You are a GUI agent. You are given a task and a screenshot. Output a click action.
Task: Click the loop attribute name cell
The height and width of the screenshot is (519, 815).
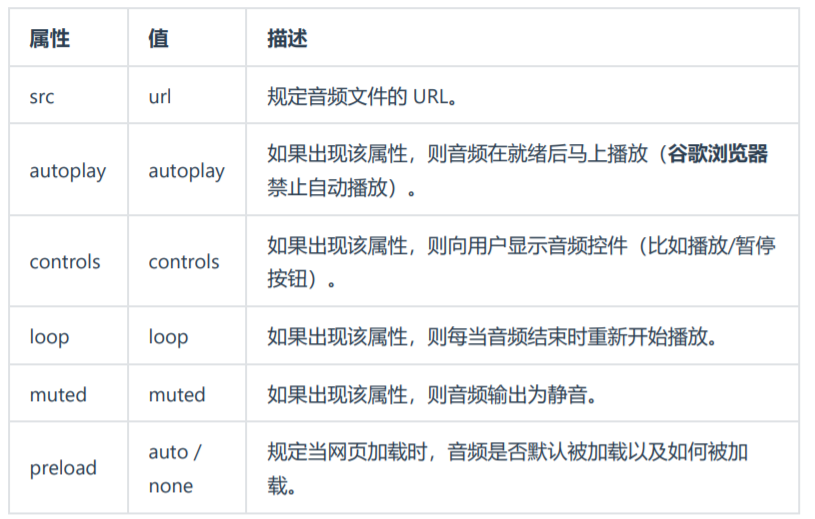(49, 336)
